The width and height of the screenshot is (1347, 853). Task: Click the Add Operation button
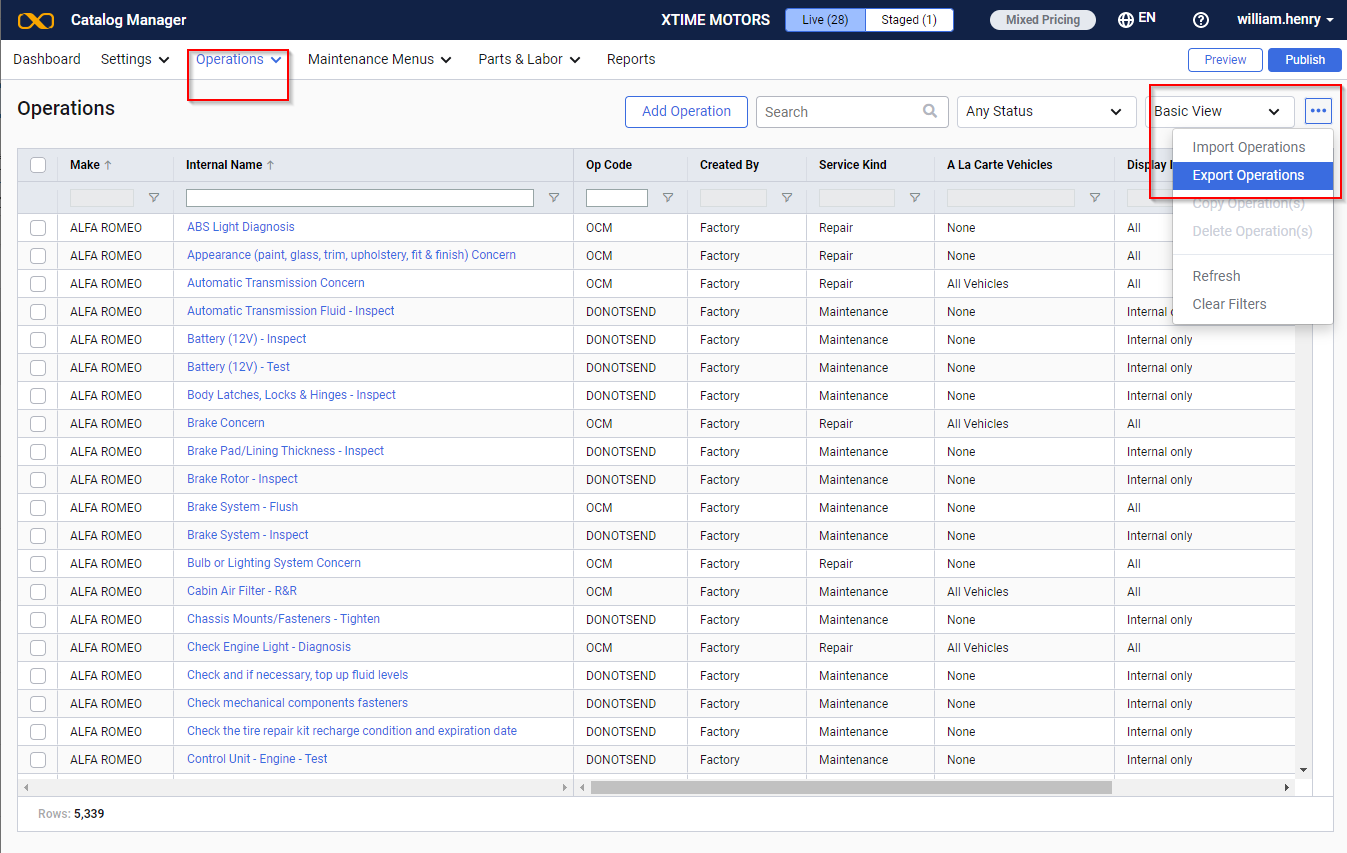(686, 111)
